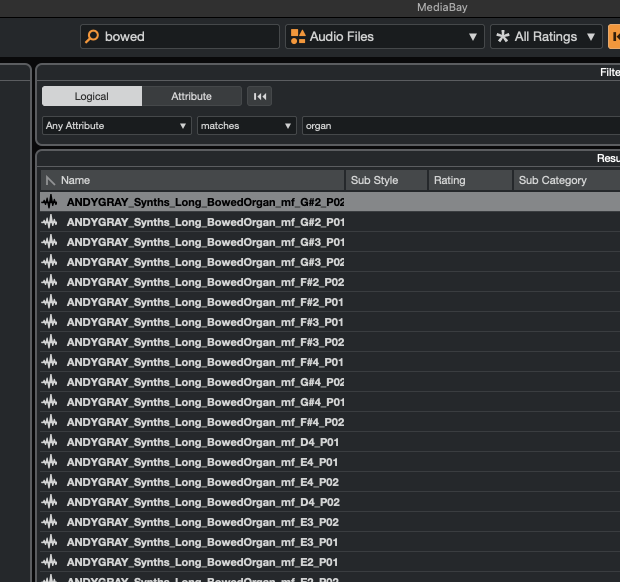
Task: Open the Audio Files type dropdown
Action: click(385, 36)
